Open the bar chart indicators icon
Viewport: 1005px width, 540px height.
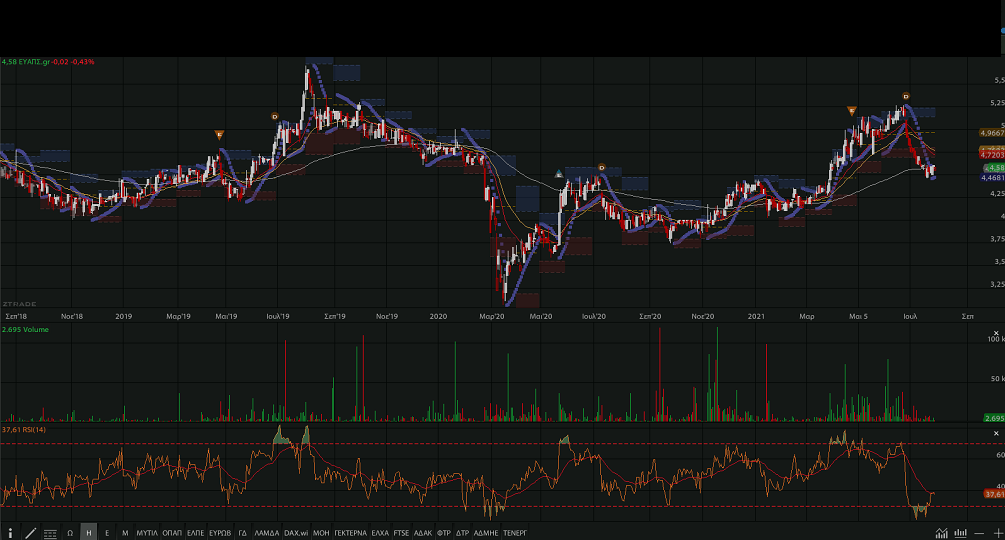tap(960, 533)
